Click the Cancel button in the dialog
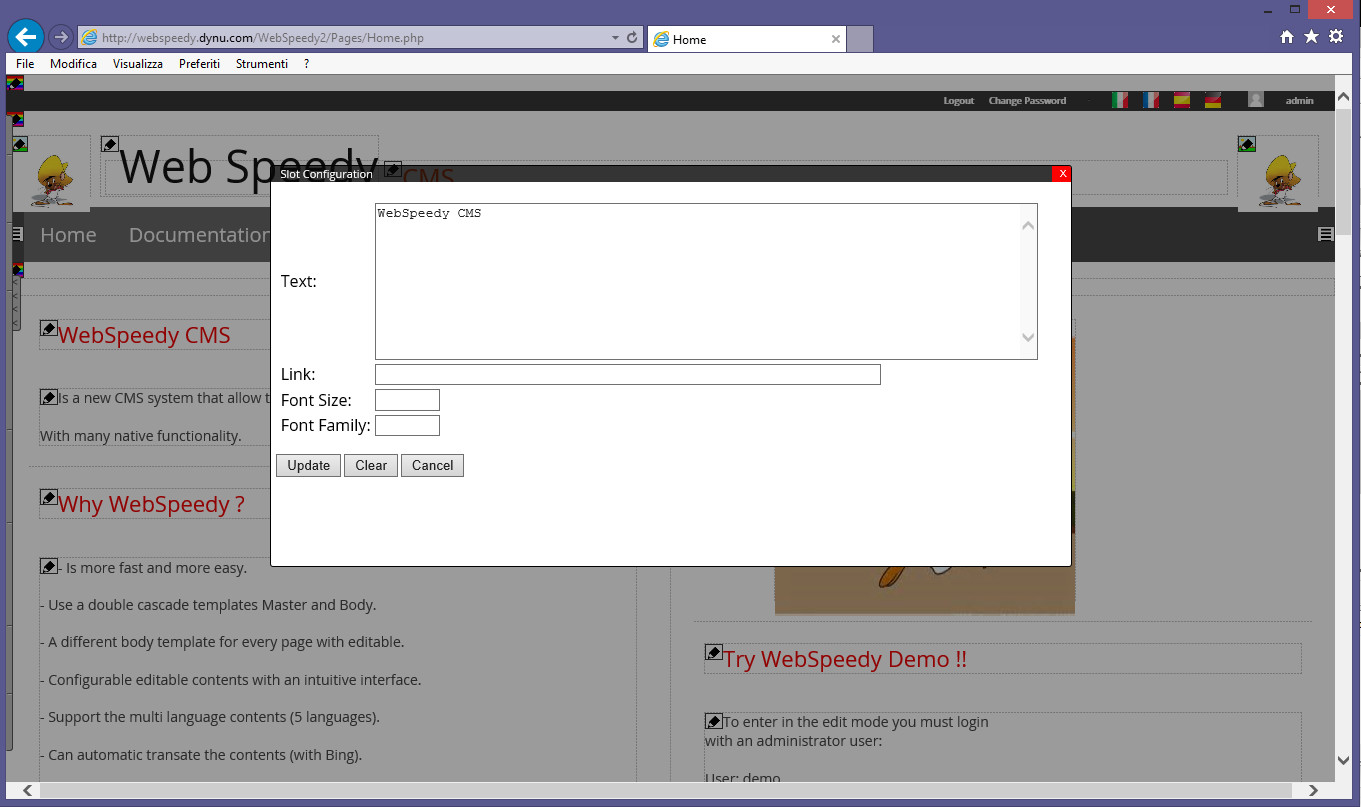This screenshot has width=1361, height=807. tap(432, 465)
